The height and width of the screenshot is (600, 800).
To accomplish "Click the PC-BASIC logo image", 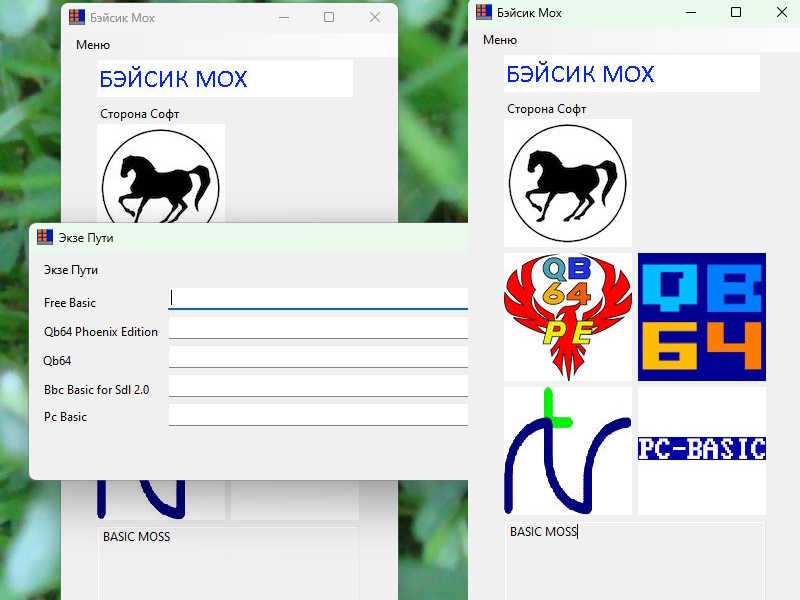I will 702,451.
